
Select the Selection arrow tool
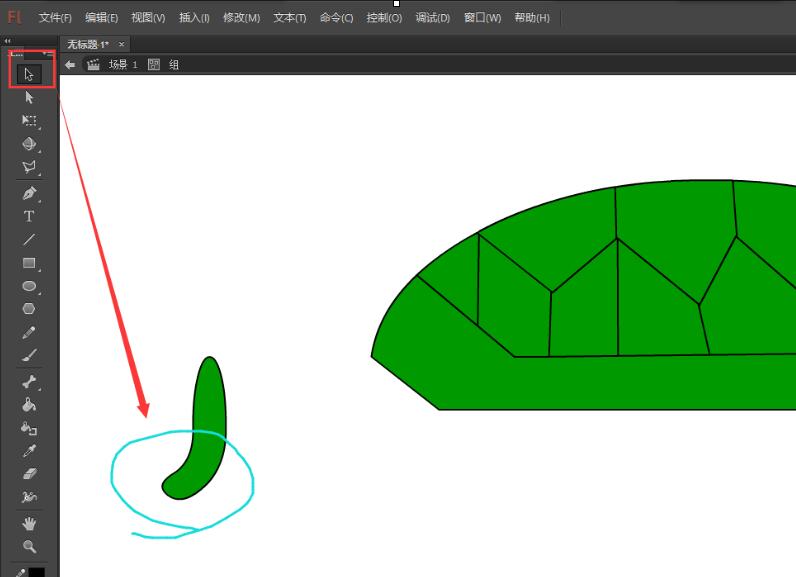click(29, 74)
